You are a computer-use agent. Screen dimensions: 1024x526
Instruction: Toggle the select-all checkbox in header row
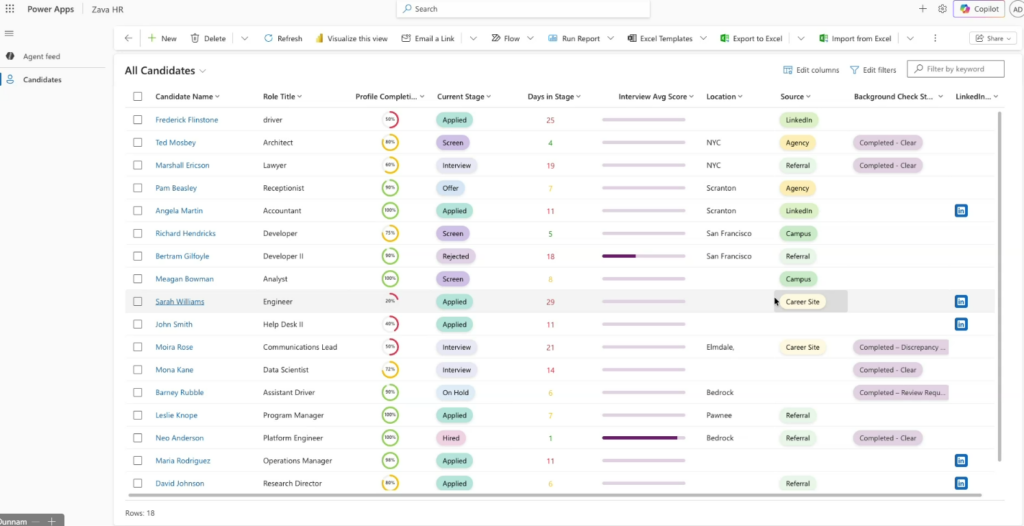[x=138, y=97]
